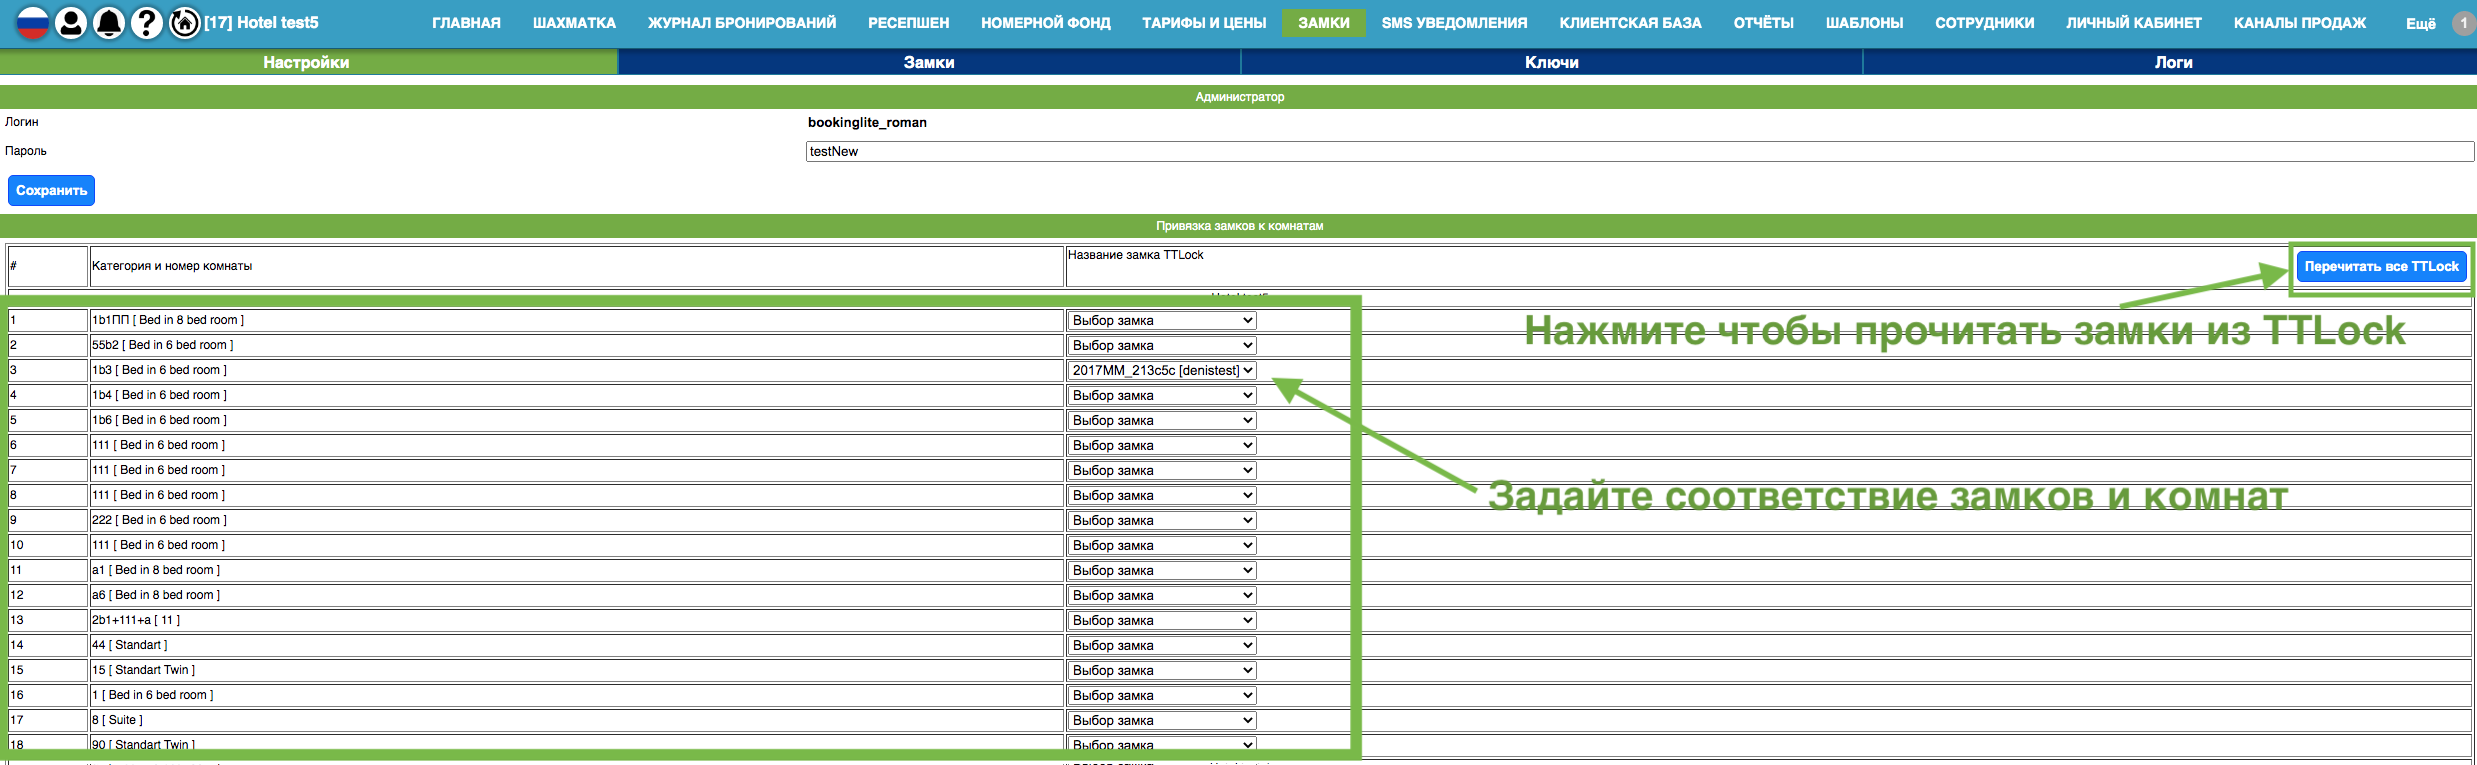The image size is (2477, 765).
Task: Open the Замки sub-tab
Action: (929, 62)
